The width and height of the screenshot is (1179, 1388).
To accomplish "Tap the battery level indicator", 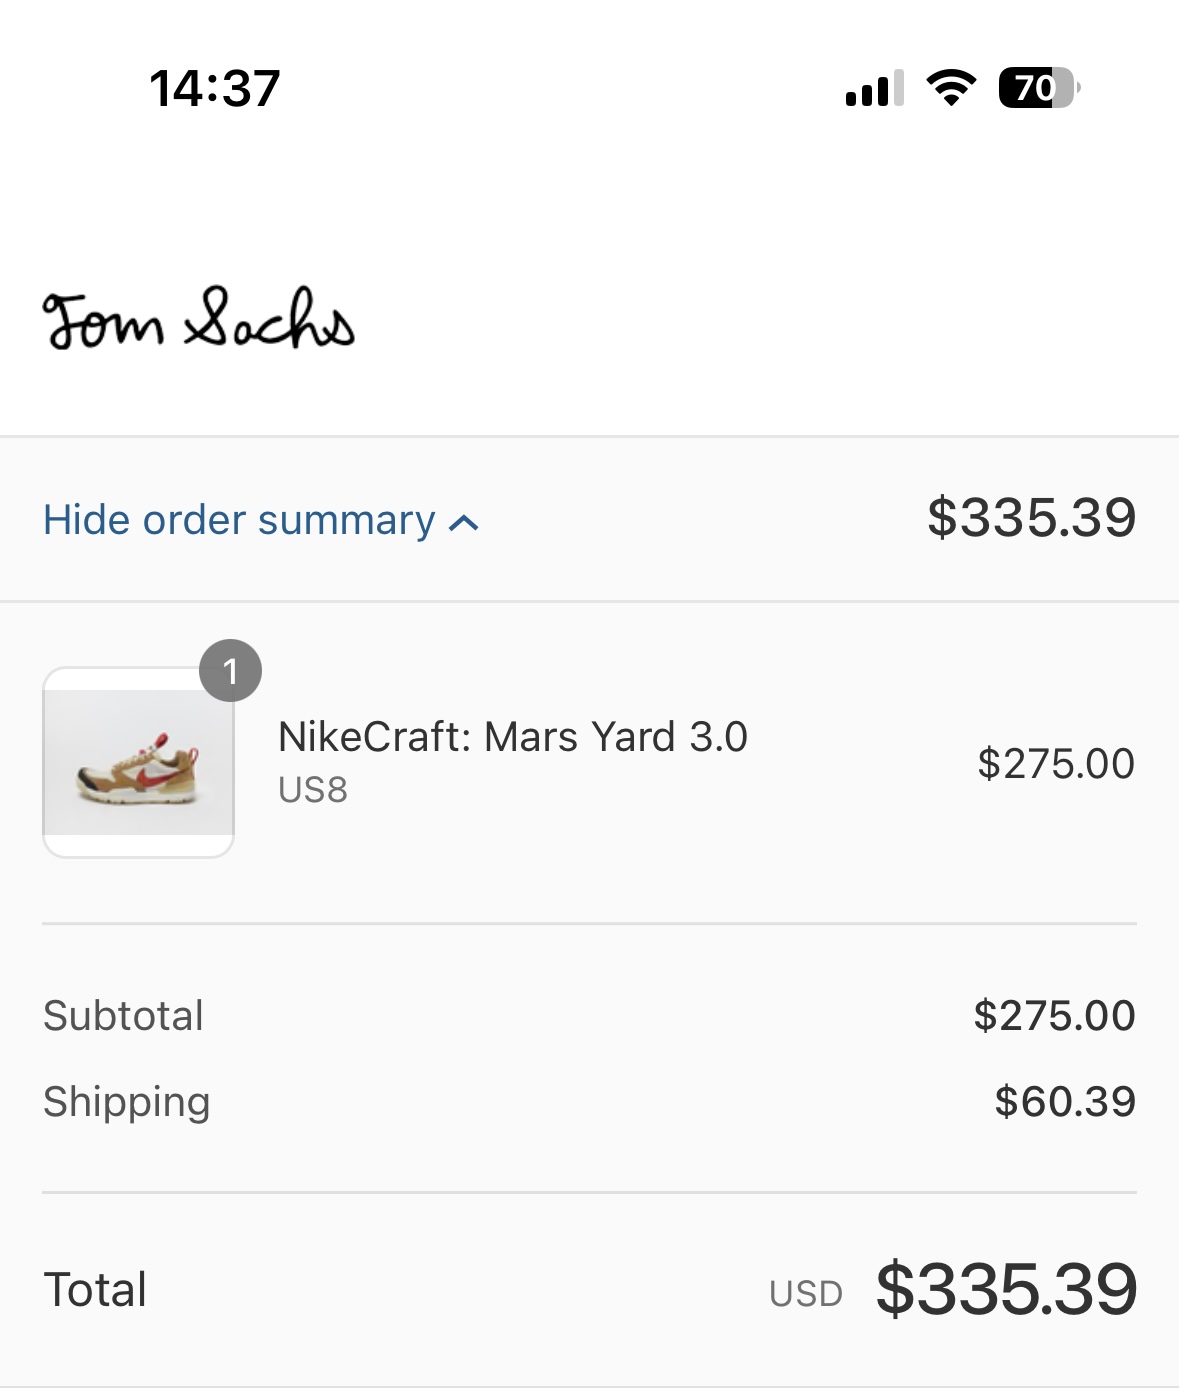I will [x=1038, y=88].
